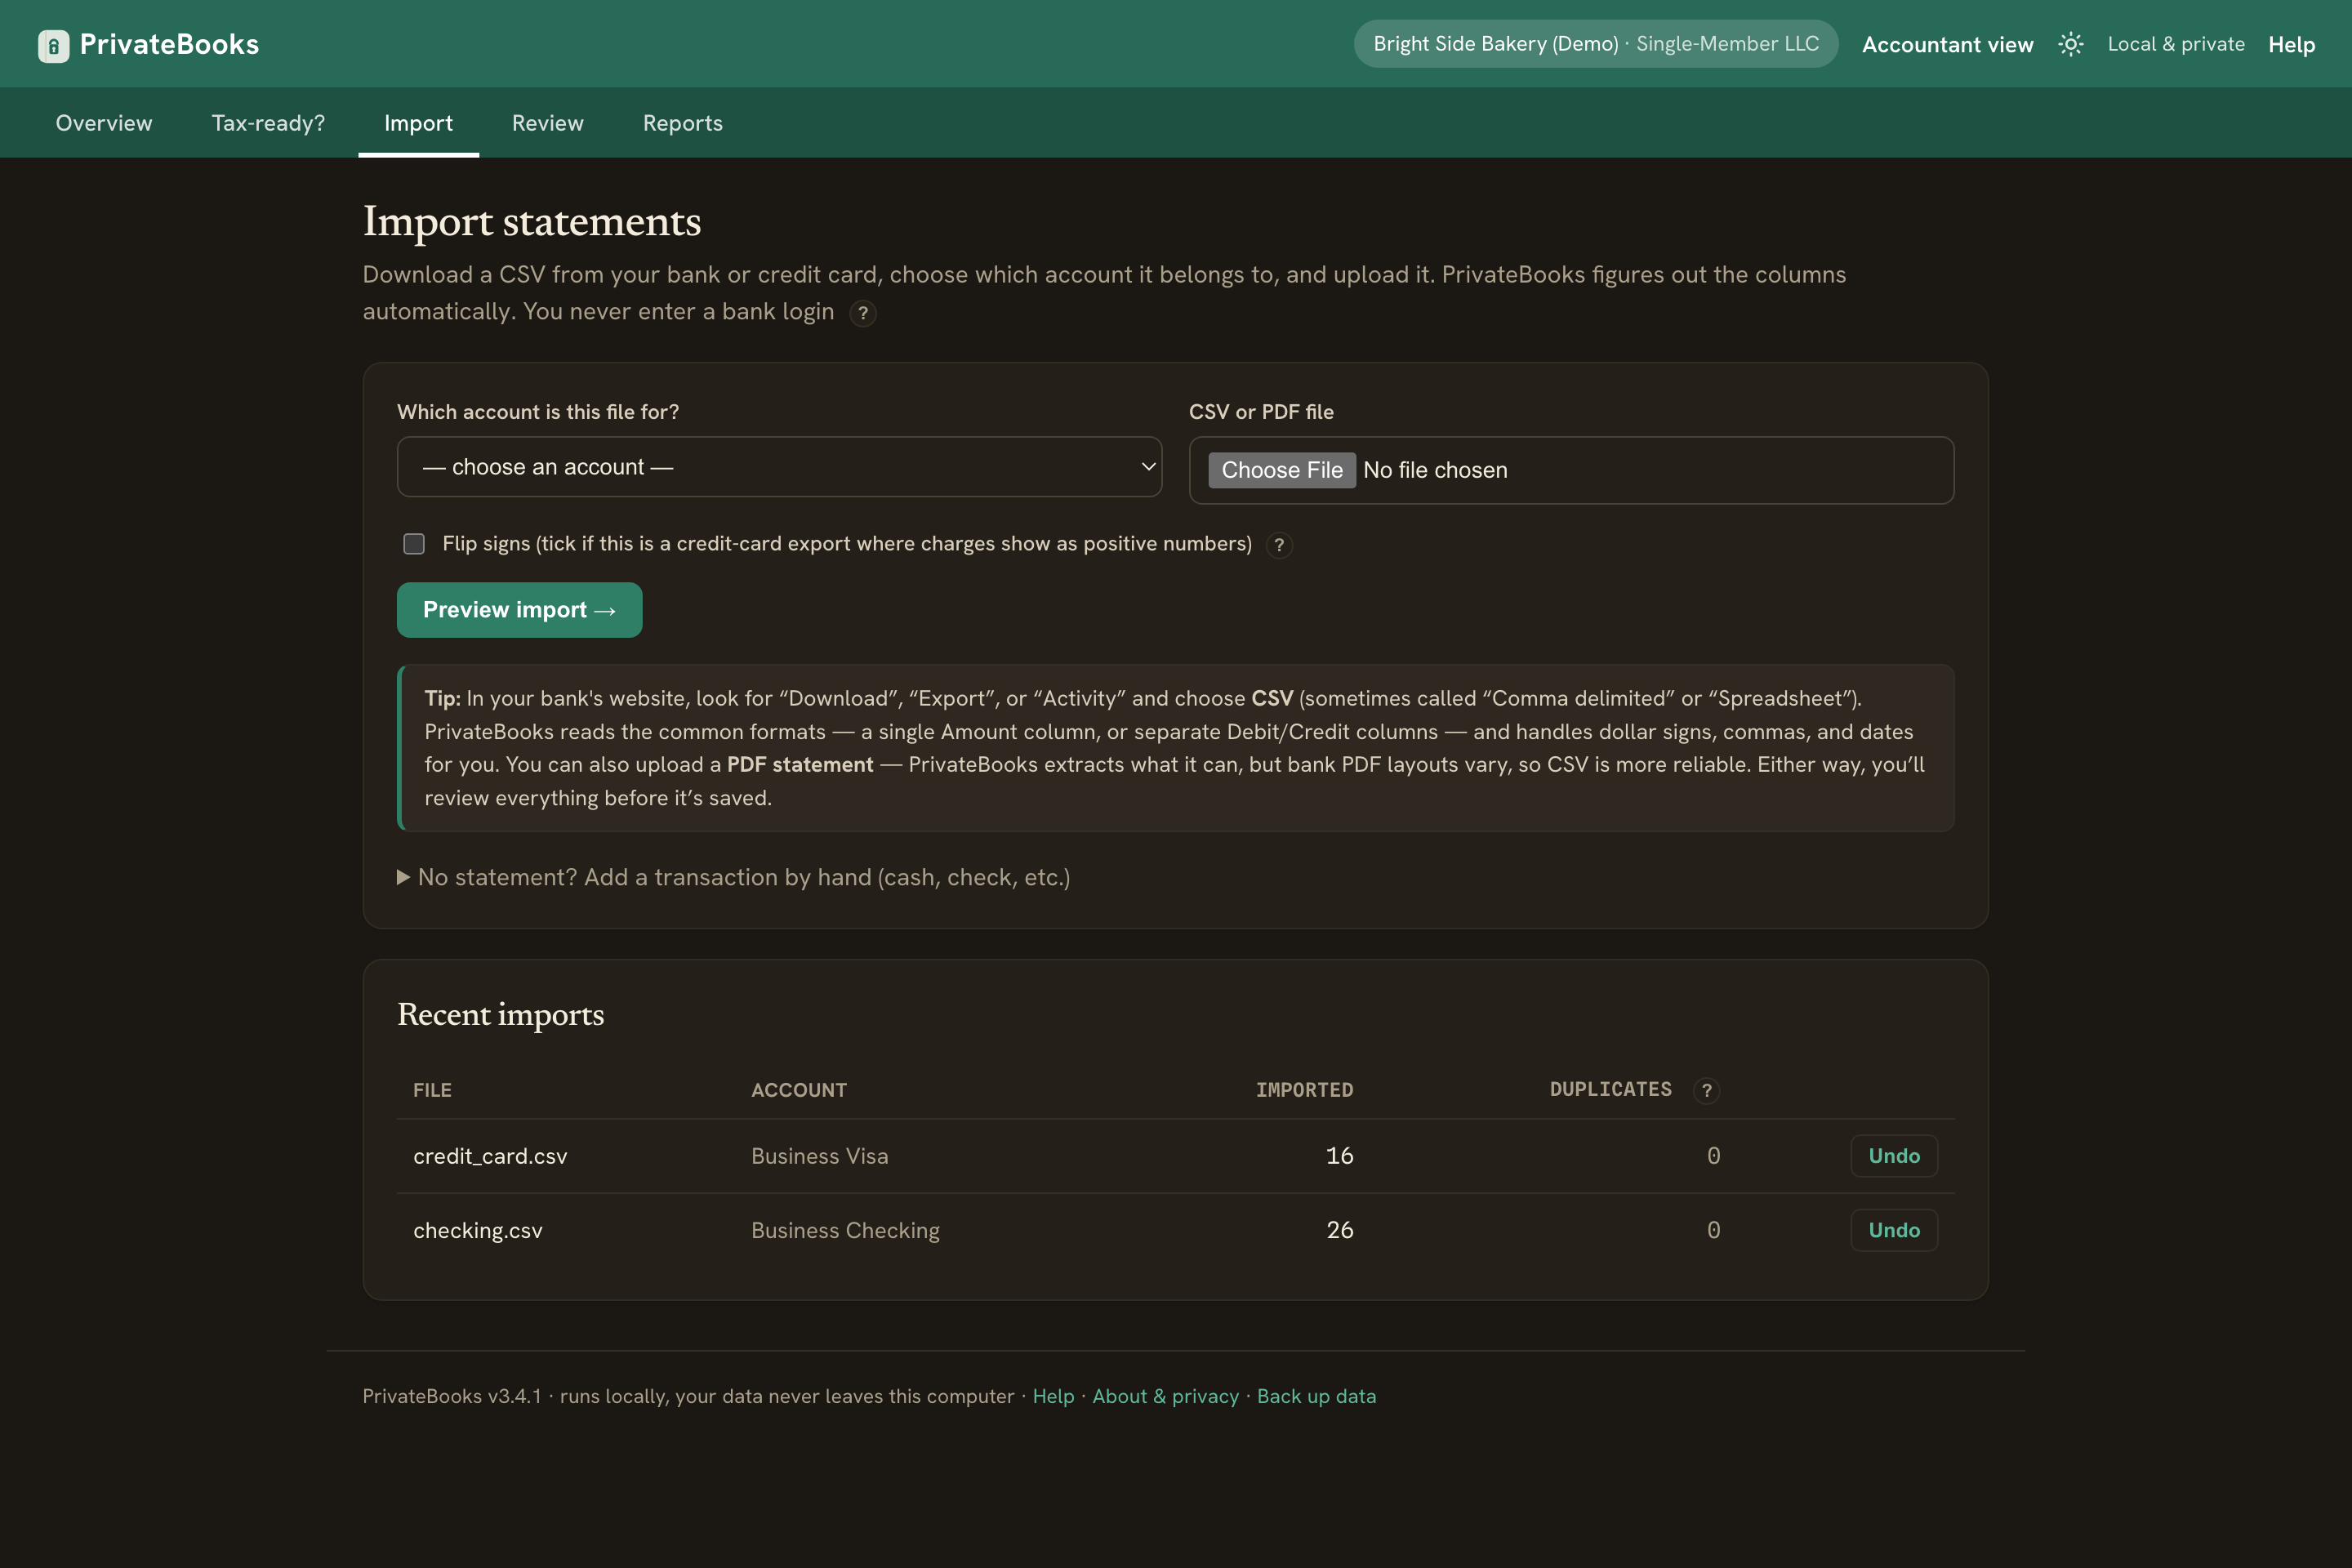Tick the Flip signs checkbox
The width and height of the screenshot is (2352, 1568).
(414, 544)
